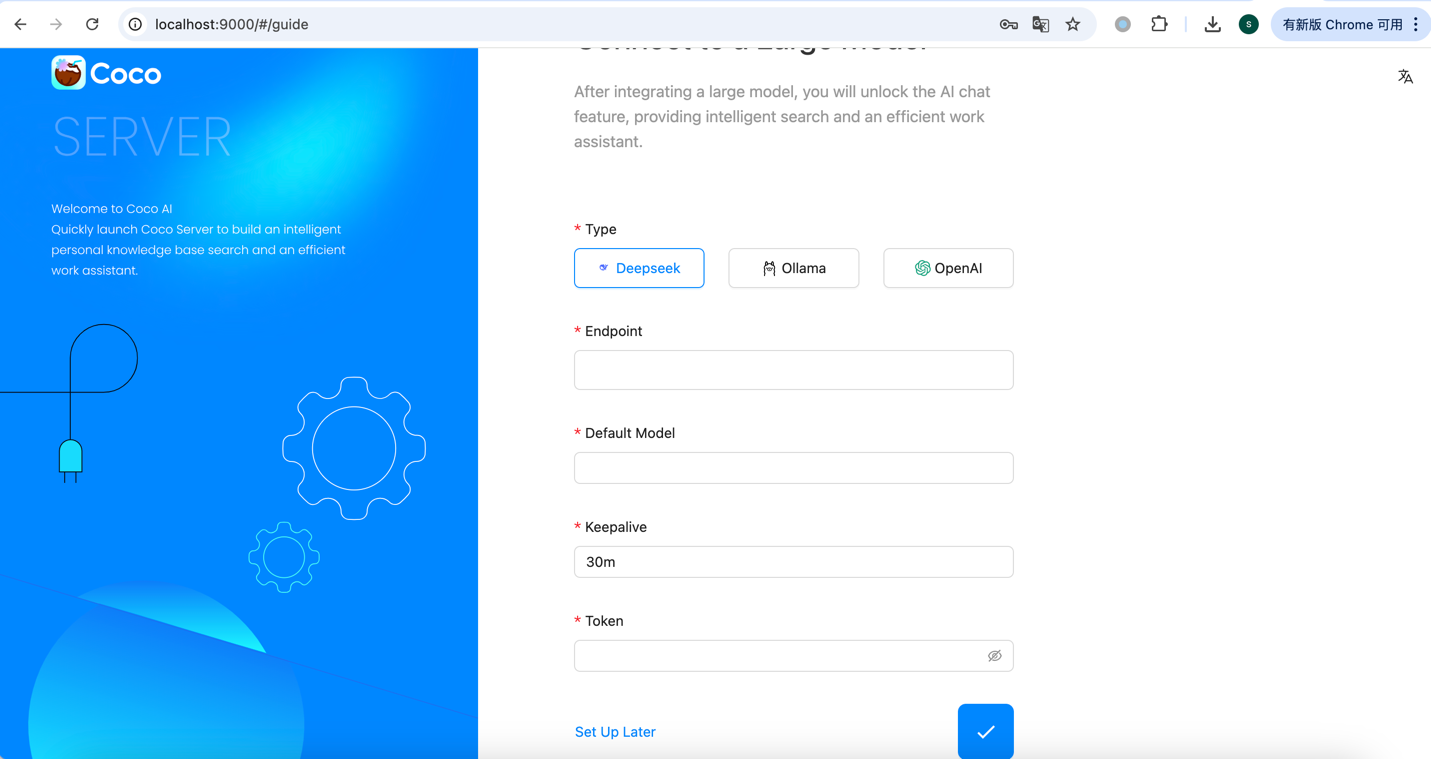The width and height of the screenshot is (1431, 759).
Task: Go forward in browser history
Action: (x=56, y=24)
